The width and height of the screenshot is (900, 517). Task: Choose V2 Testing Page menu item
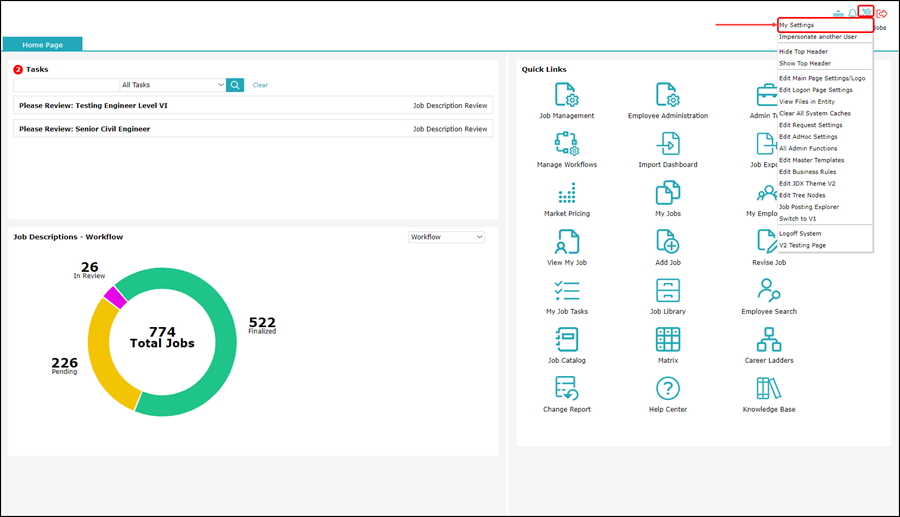802,245
